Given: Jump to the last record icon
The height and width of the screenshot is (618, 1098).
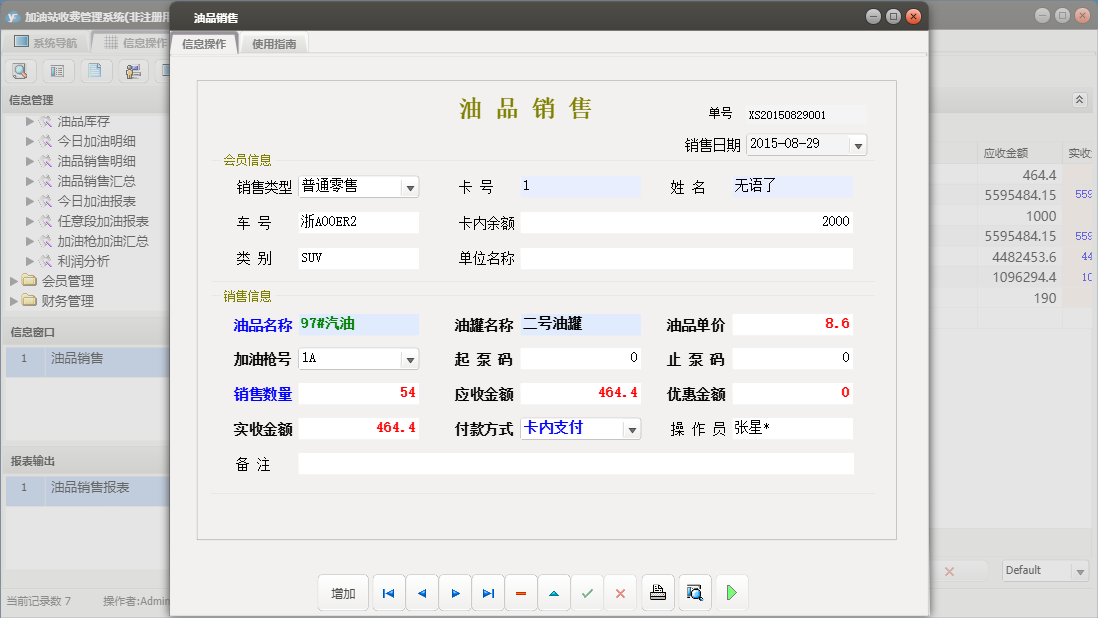Looking at the screenshot, I should tap(488, 592).
